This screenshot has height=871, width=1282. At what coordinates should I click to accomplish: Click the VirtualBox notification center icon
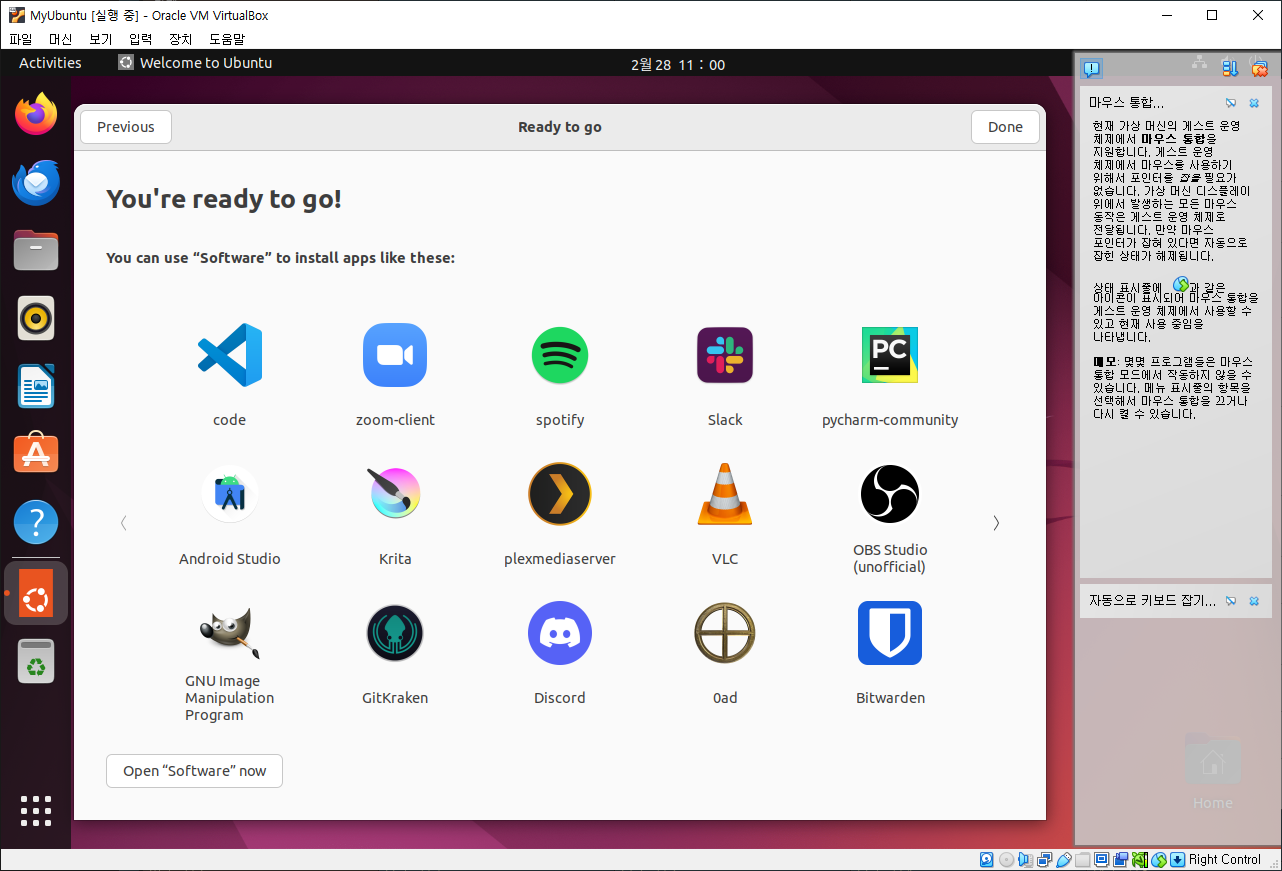pyautogui.click(x=1092, y=68)
